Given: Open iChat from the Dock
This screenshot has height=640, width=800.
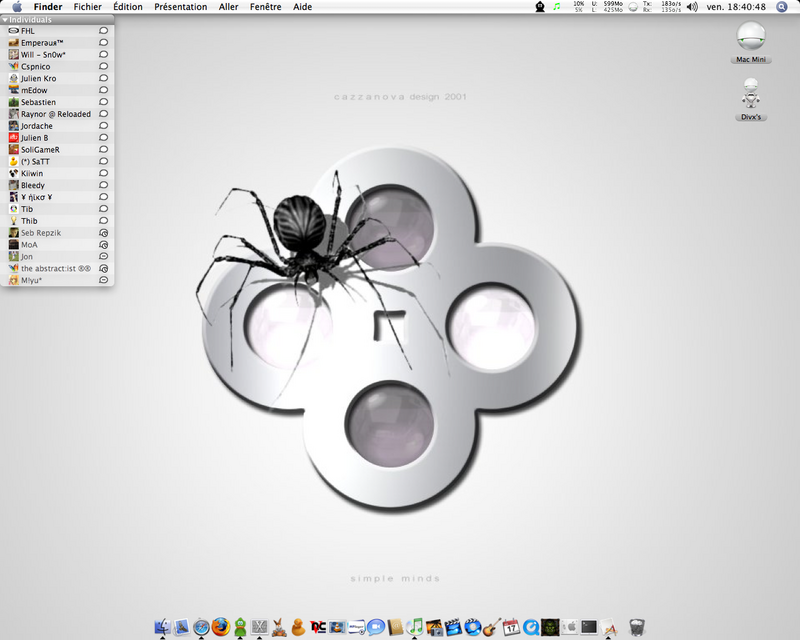Looking at the screenshot, I should coord(376,627).
